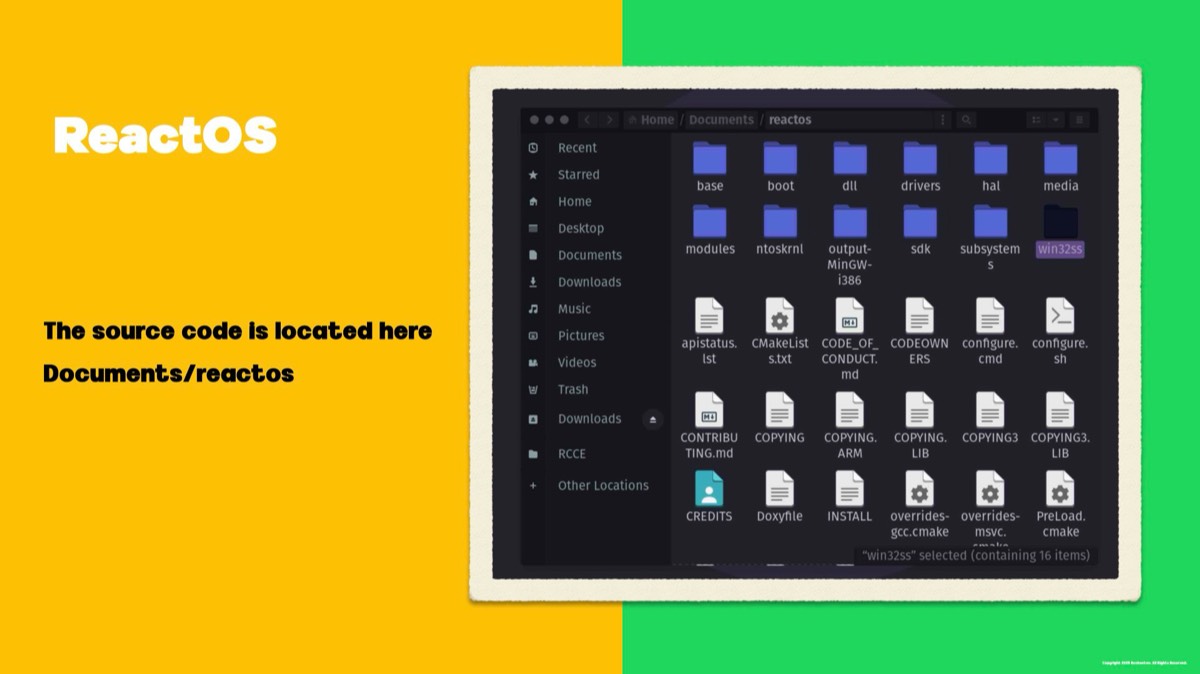Open the view options dropdown arrow
1200x674 pixels.
click(1056, 120)
